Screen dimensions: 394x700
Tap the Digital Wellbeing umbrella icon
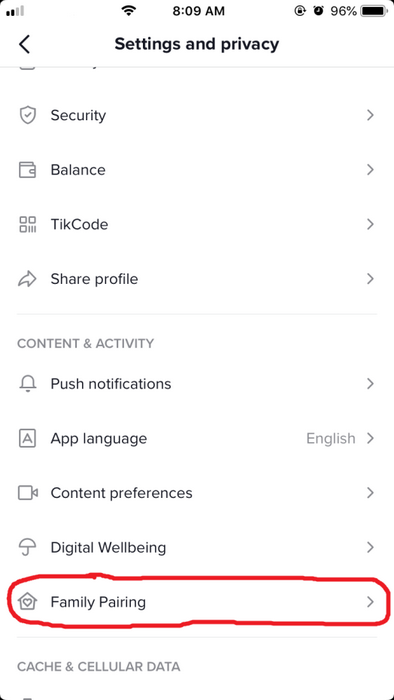pyautogui.click(x=27, y=548)
